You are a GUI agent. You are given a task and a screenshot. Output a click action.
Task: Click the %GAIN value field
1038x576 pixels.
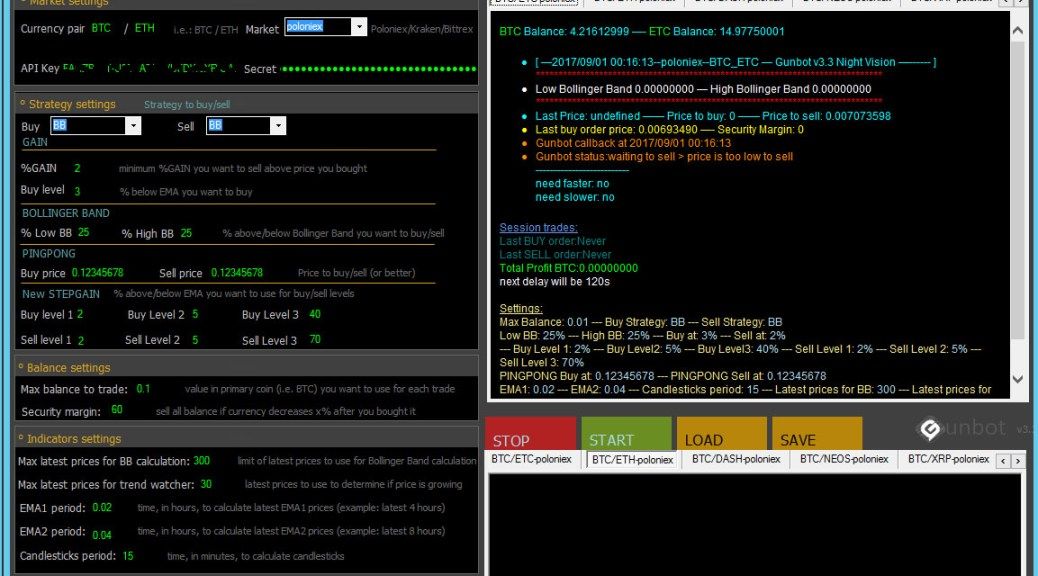77,168
